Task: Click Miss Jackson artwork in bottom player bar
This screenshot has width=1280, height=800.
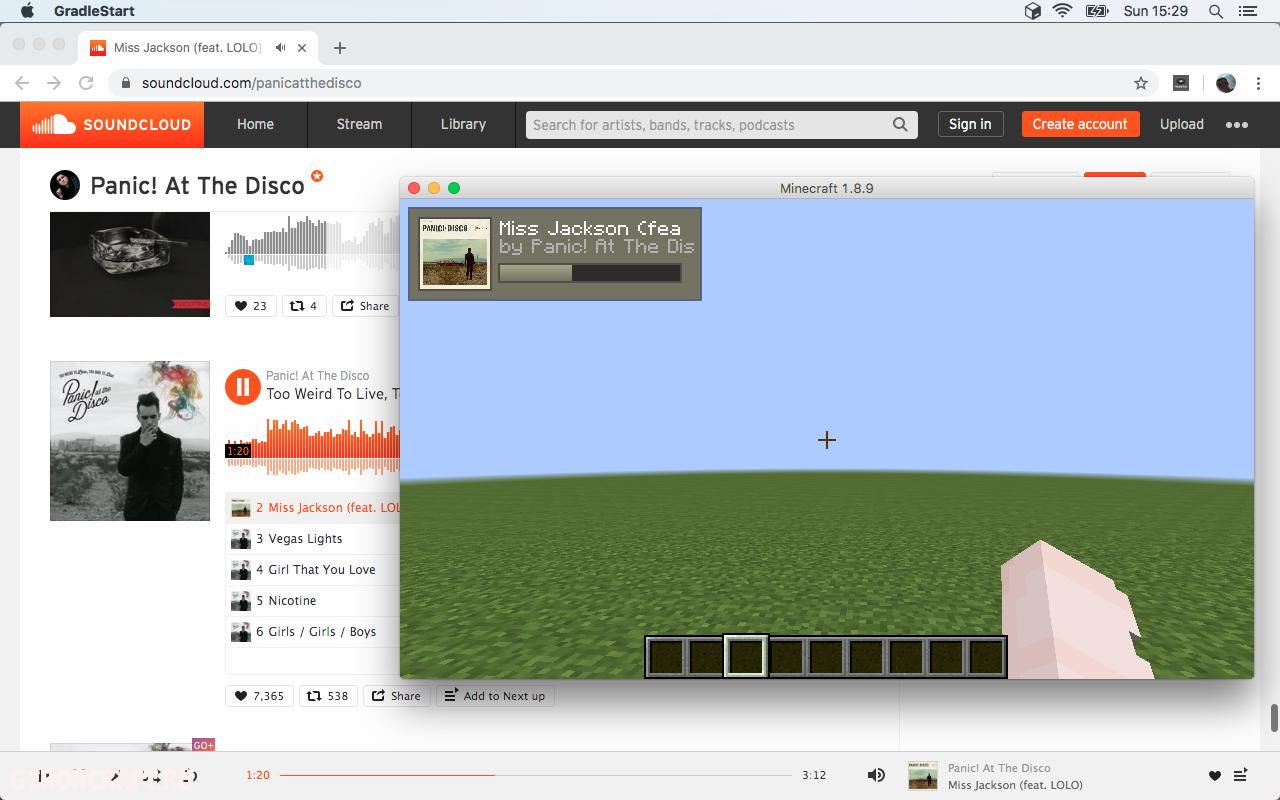Action: [922, 776]
